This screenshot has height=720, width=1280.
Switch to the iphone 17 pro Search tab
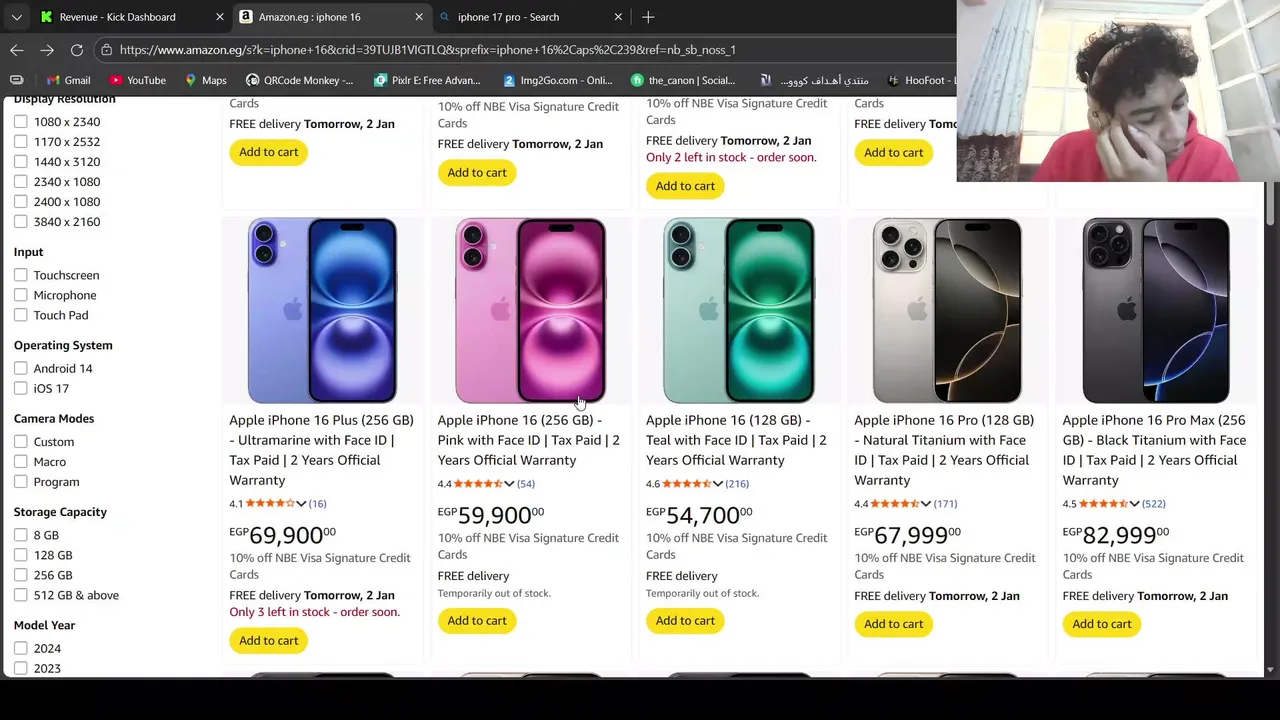(x=508, y=17)
